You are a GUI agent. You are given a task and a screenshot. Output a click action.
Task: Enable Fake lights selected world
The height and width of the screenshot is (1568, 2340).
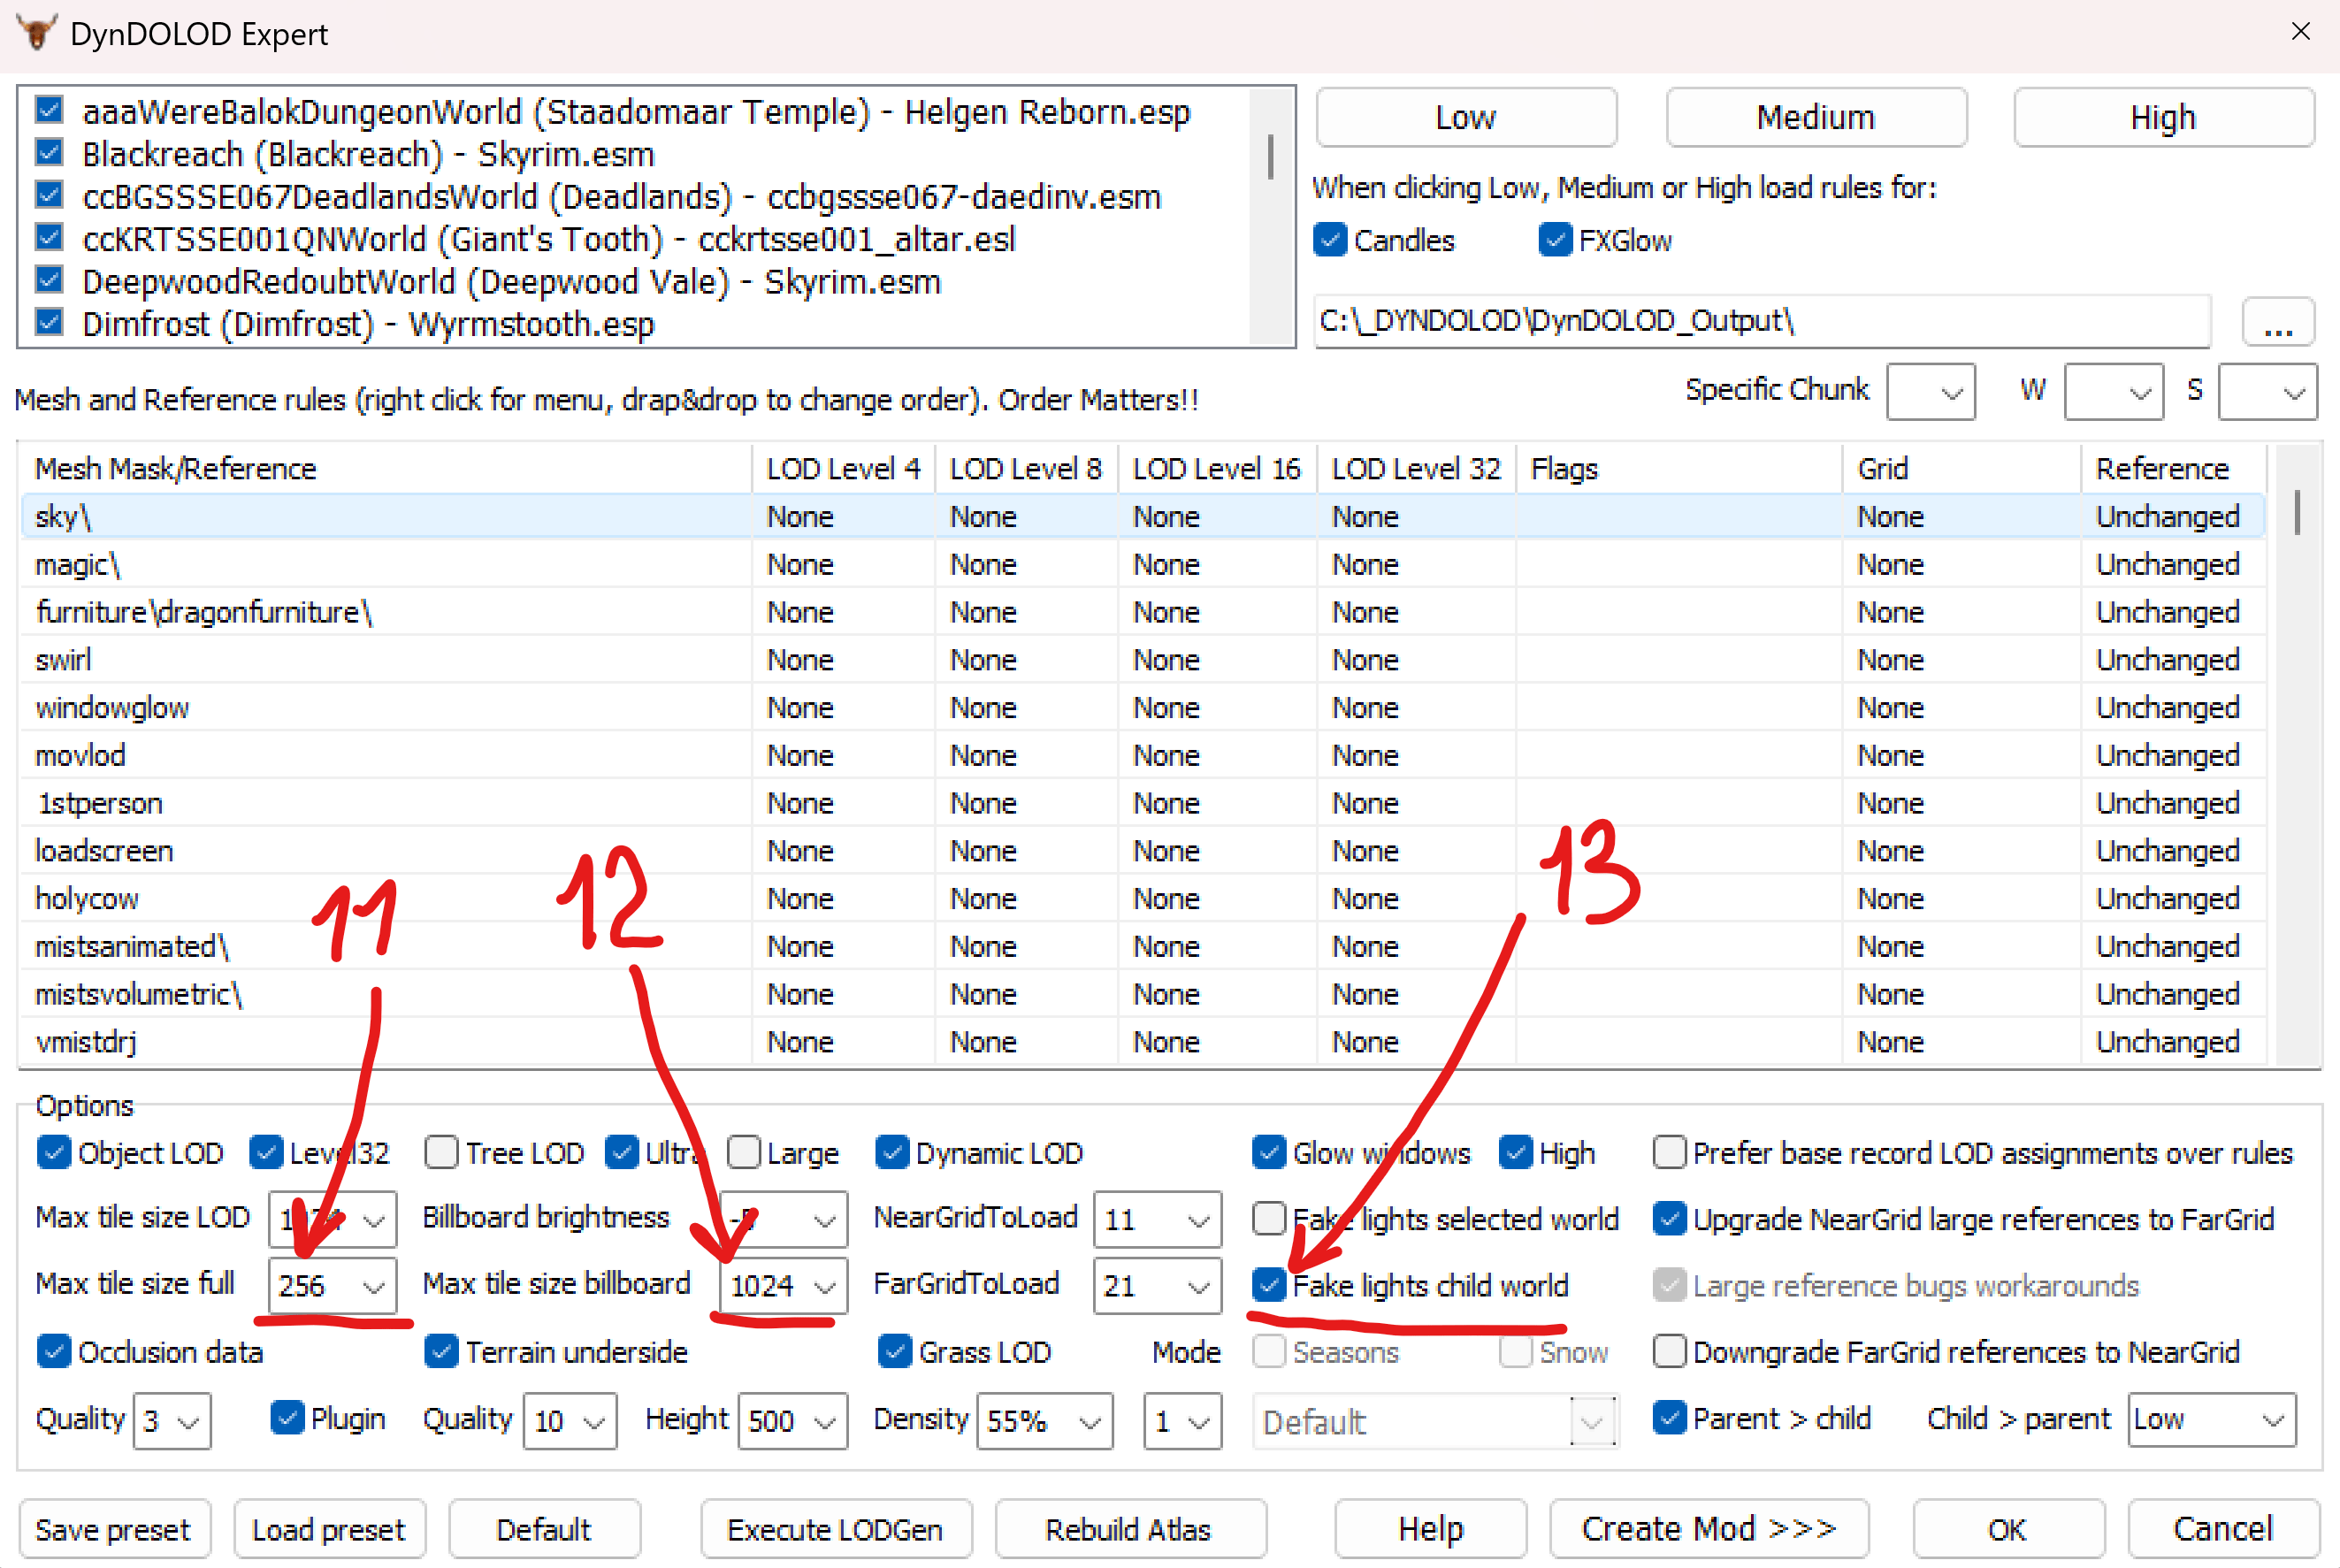coord(1269,1218)
